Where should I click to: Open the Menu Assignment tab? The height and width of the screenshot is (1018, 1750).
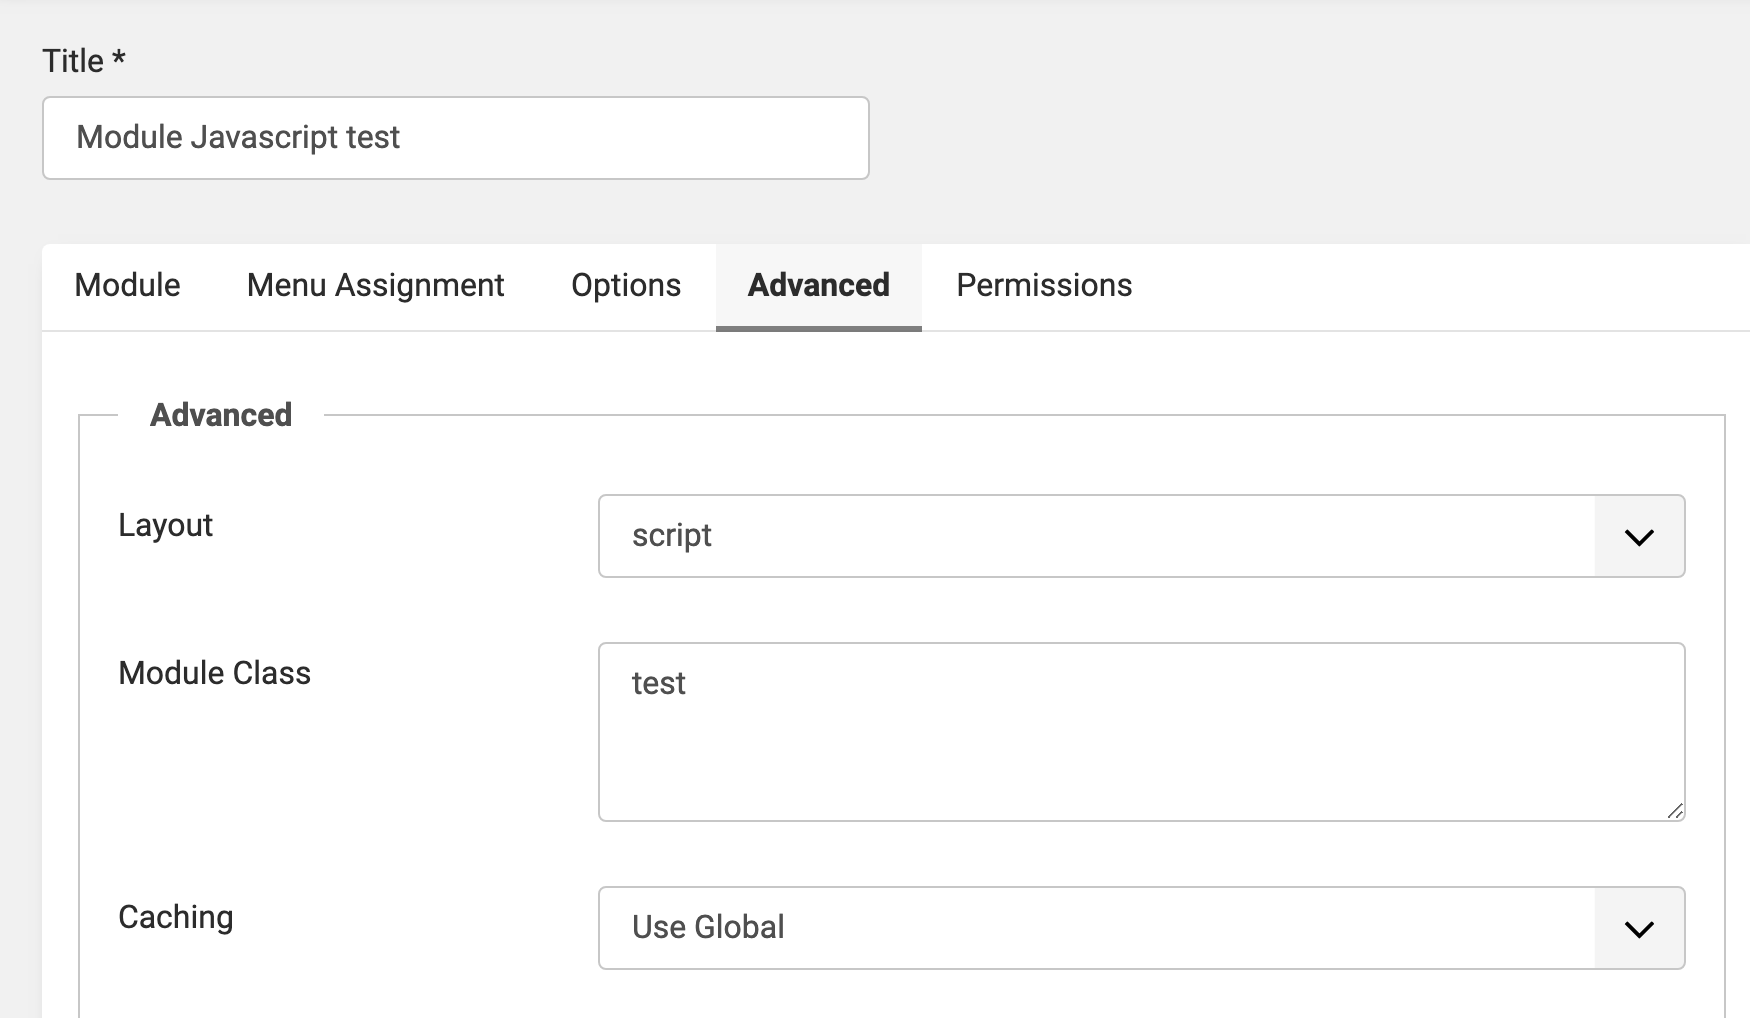point(375,286)
